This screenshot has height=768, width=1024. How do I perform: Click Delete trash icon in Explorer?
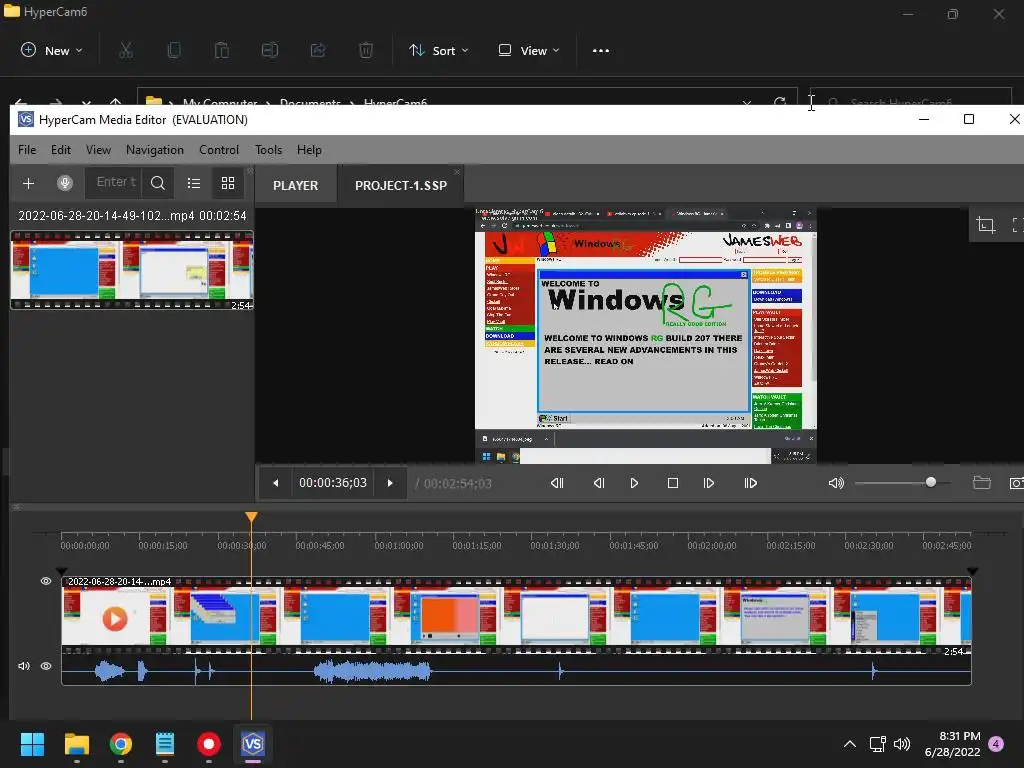coord(366,50)
